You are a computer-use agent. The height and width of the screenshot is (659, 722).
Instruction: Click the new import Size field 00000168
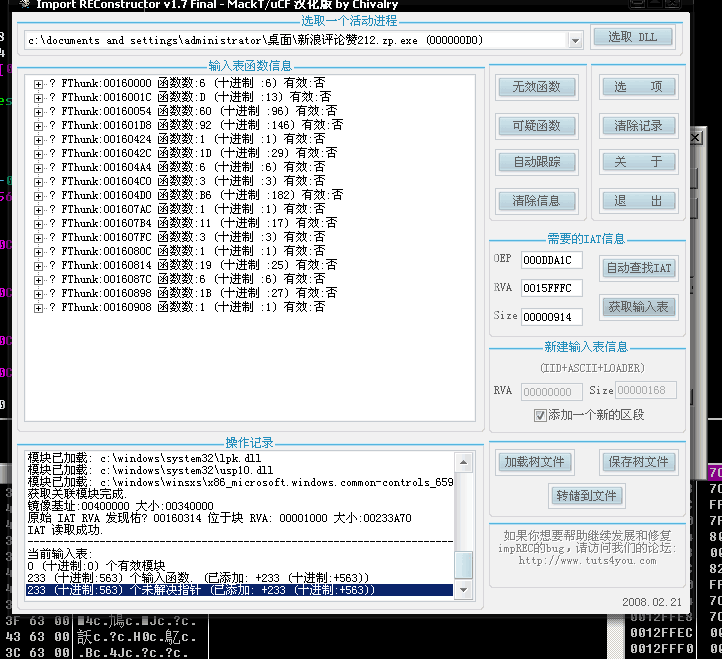click(646, 390)
